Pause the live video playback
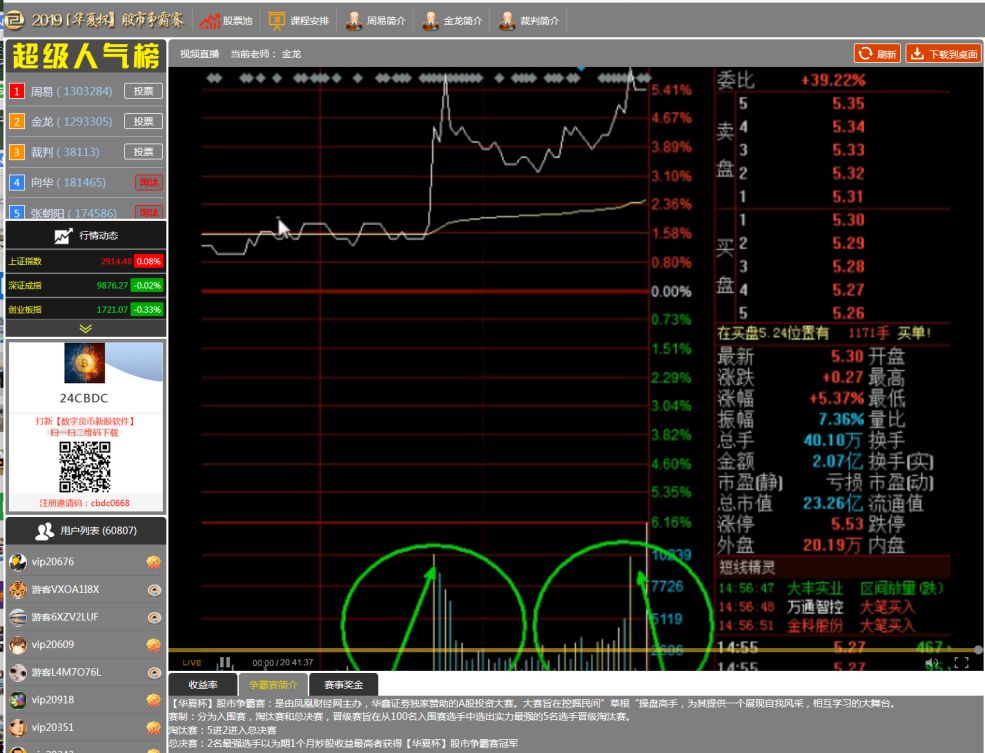985x753 pixels. tap(225, 662)
